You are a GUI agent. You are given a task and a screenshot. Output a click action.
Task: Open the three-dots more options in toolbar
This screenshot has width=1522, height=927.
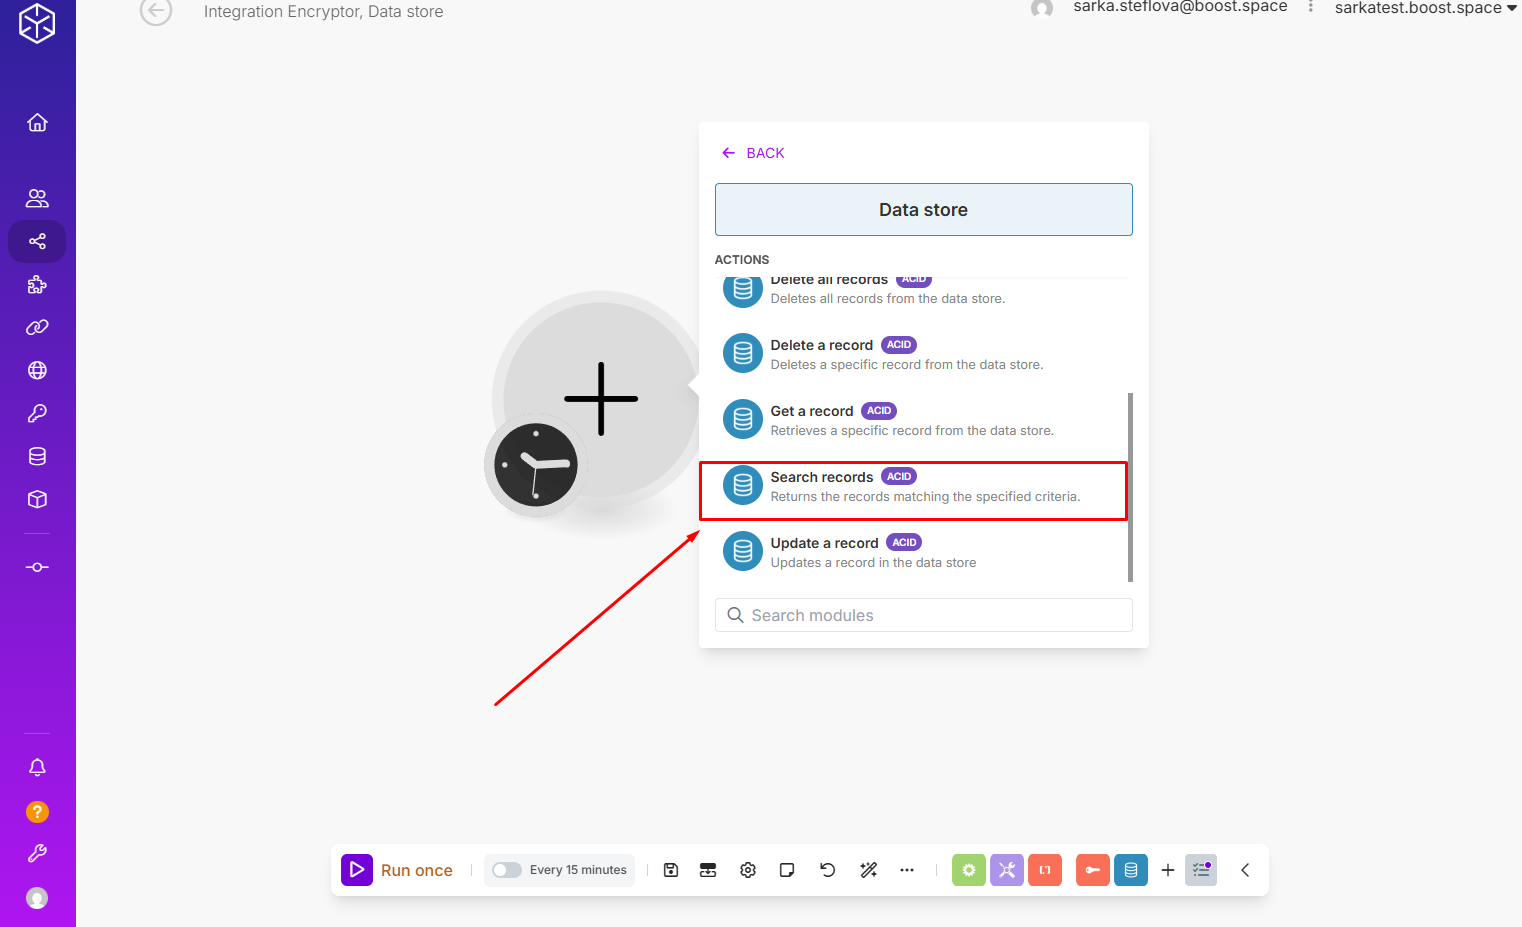pyautogui.click(x=907, y=870)
